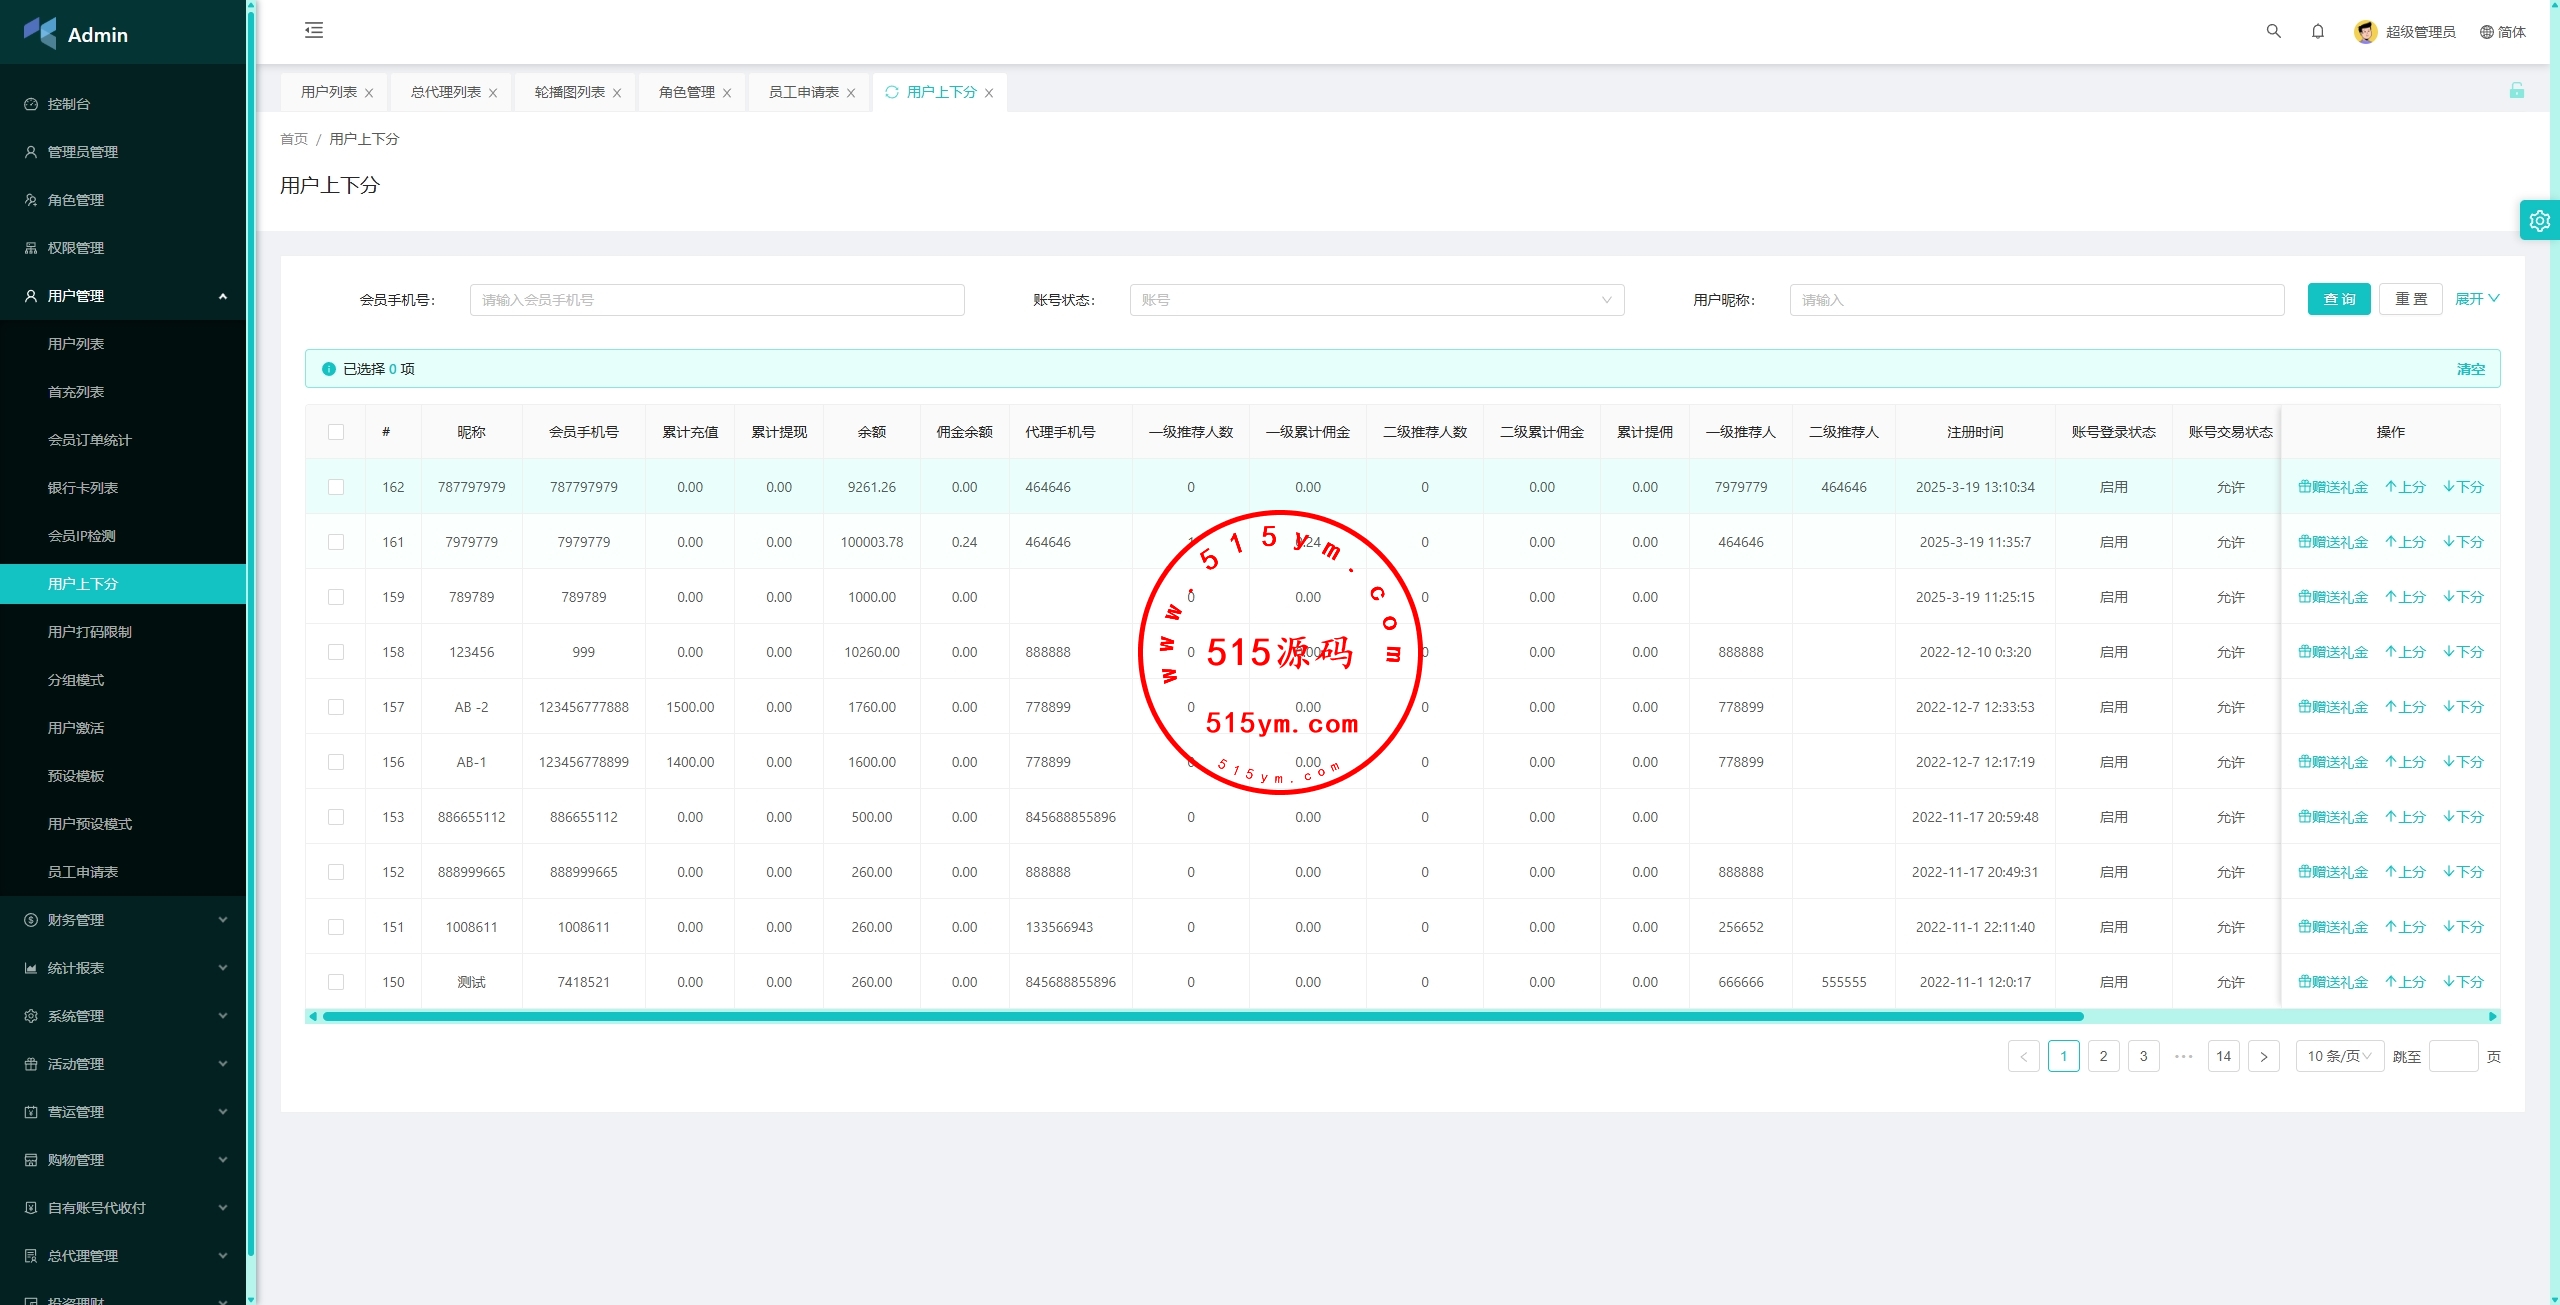Screen dimensions: 2560x1305
Task: Click the lock icon below the header
Action: tap(2516, 91)
